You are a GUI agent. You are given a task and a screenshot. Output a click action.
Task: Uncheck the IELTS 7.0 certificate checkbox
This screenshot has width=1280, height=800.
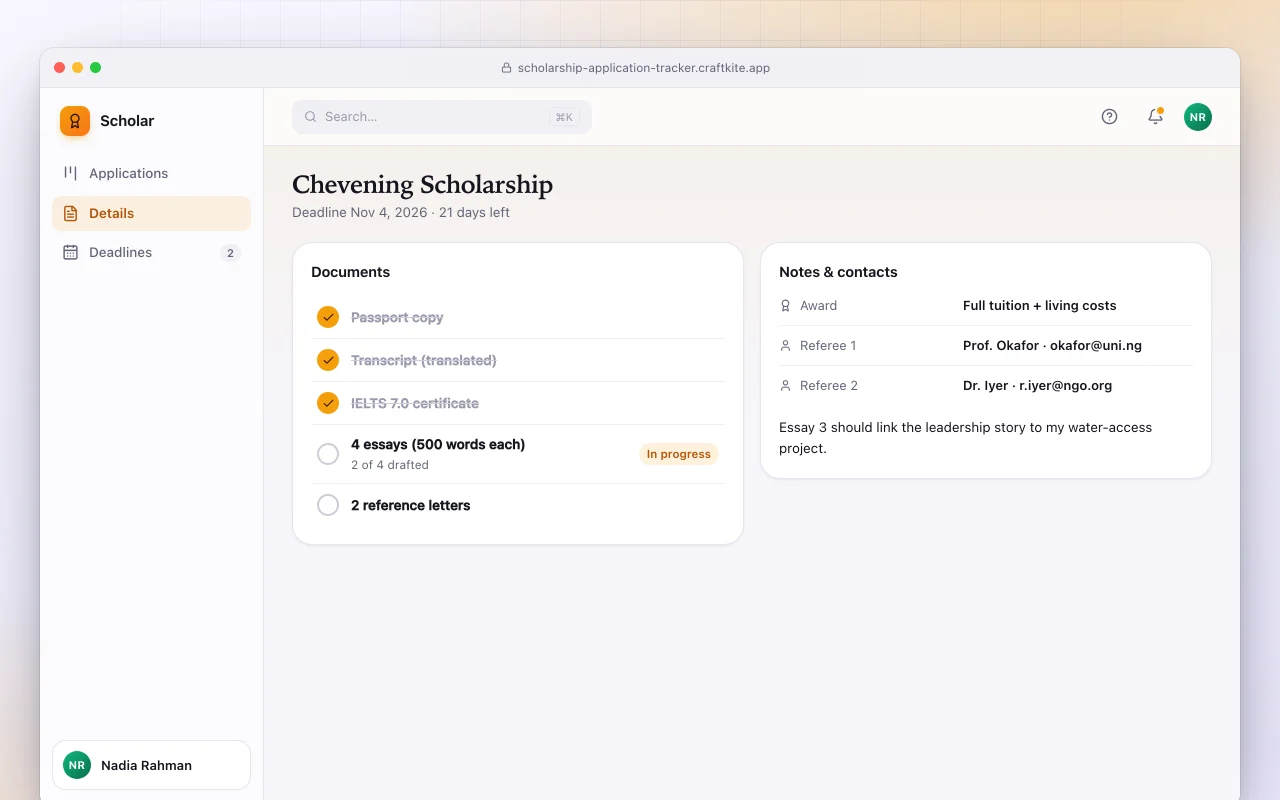(328, 403)
